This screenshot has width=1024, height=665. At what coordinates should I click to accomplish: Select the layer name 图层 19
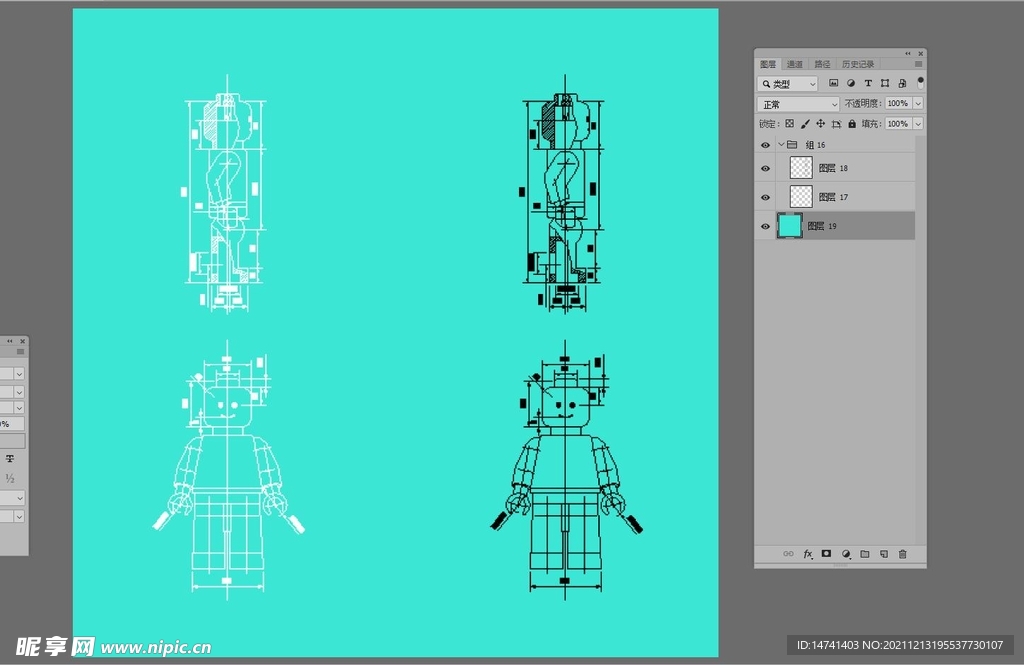[822, 226]
